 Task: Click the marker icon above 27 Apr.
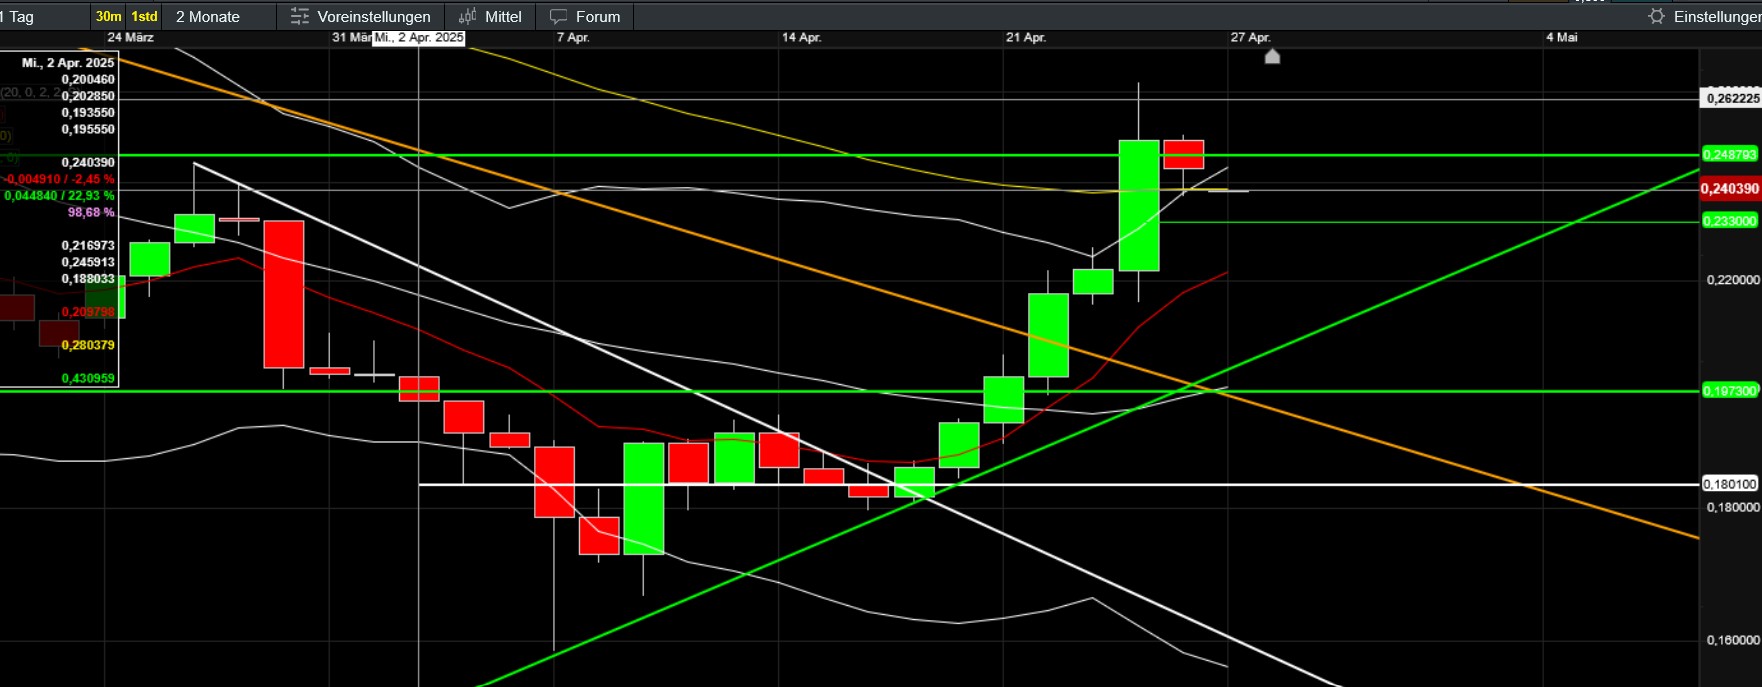click(1272, 56)
